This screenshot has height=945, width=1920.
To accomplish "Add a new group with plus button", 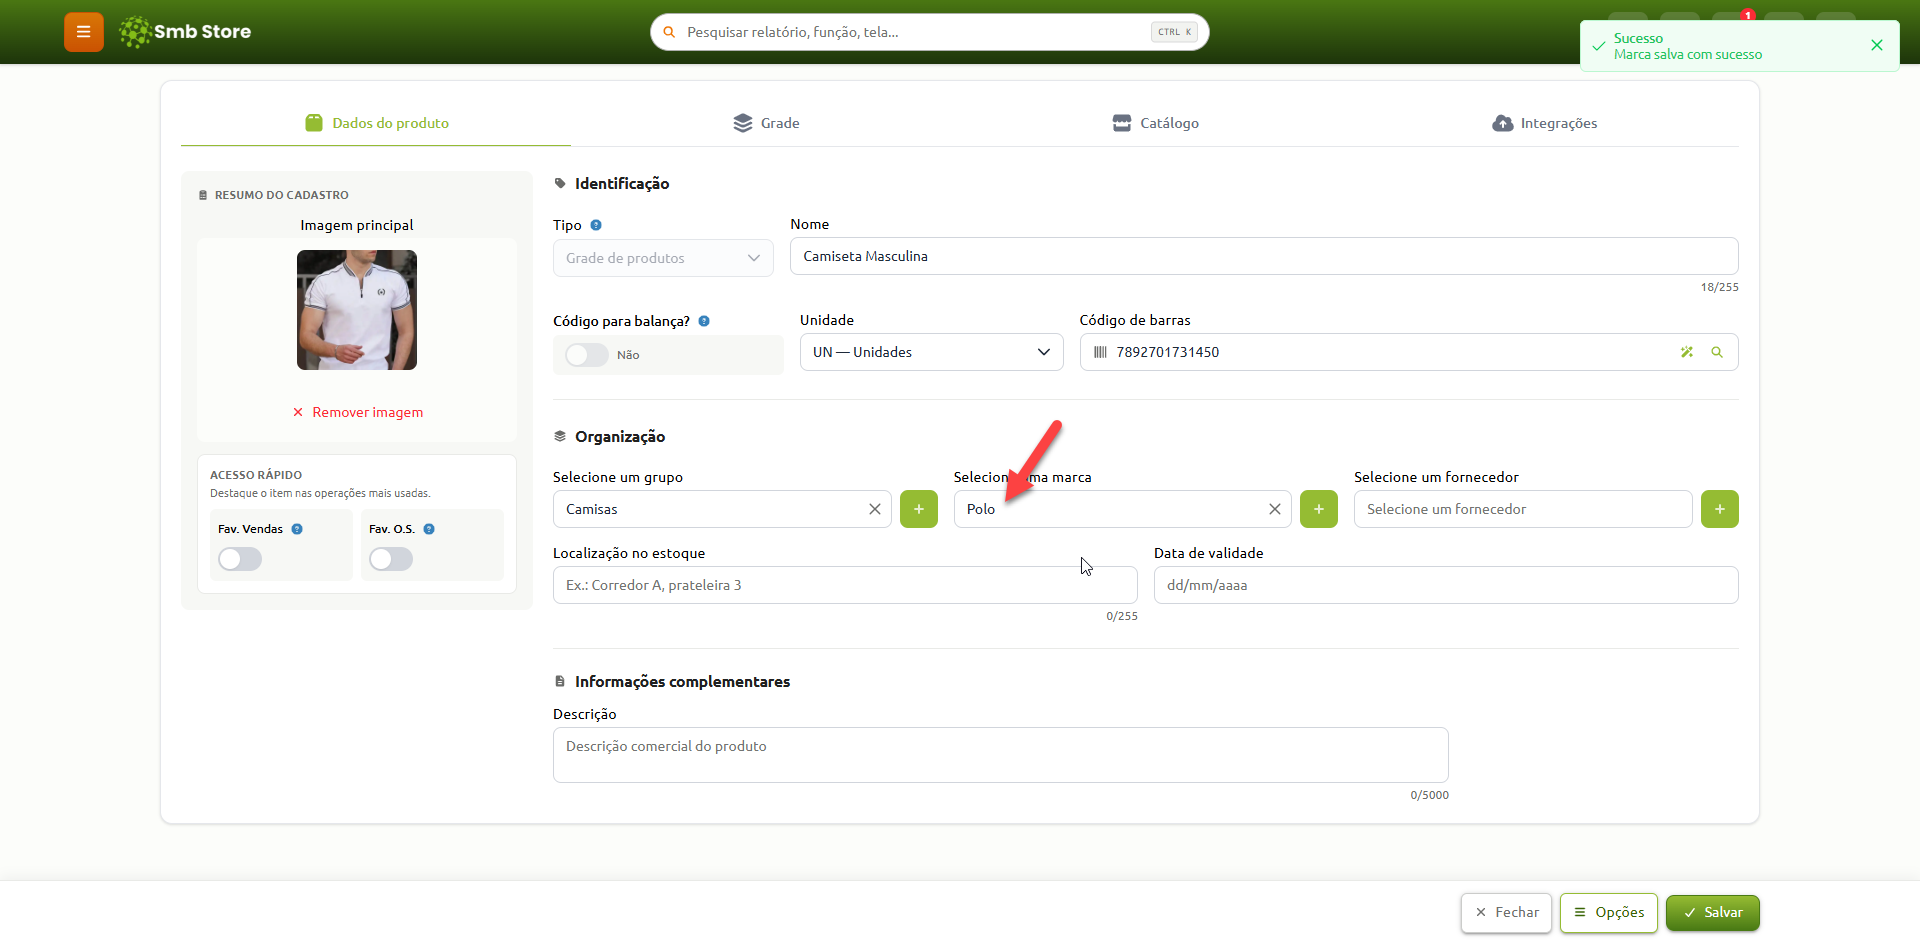I will click(919, 509).
